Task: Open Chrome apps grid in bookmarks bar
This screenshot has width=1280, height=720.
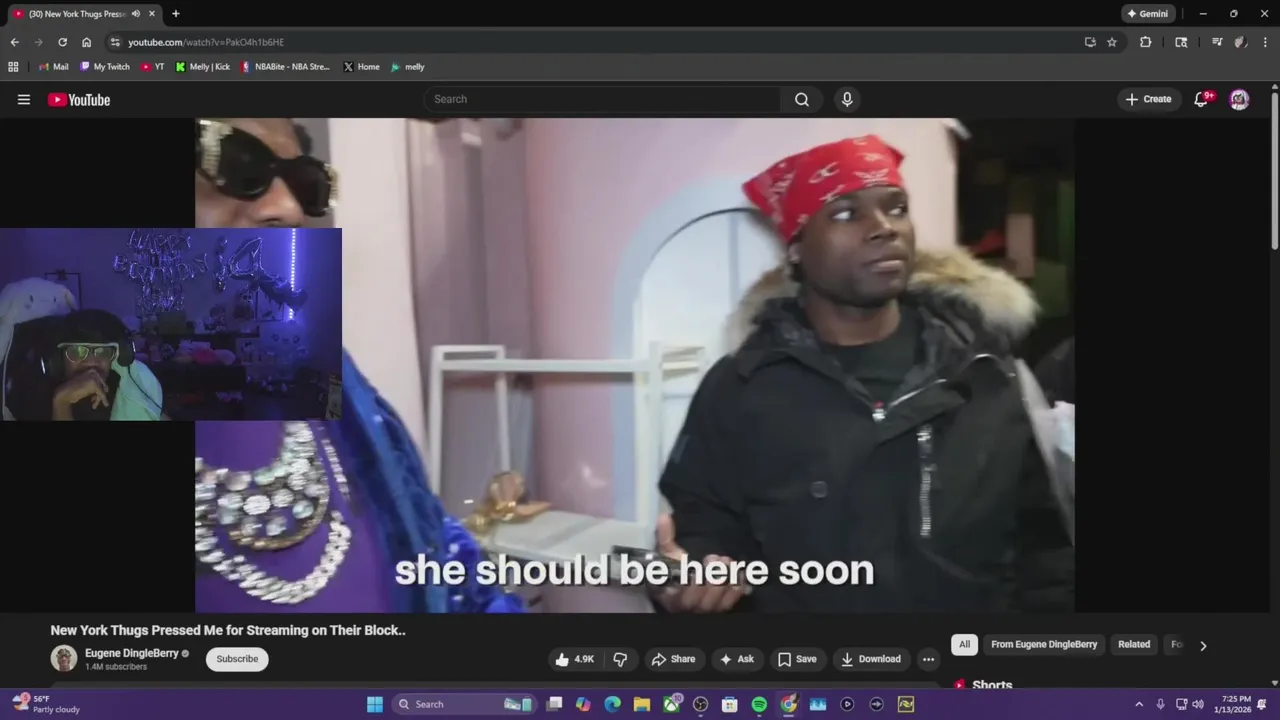Action: pos(13,67)
